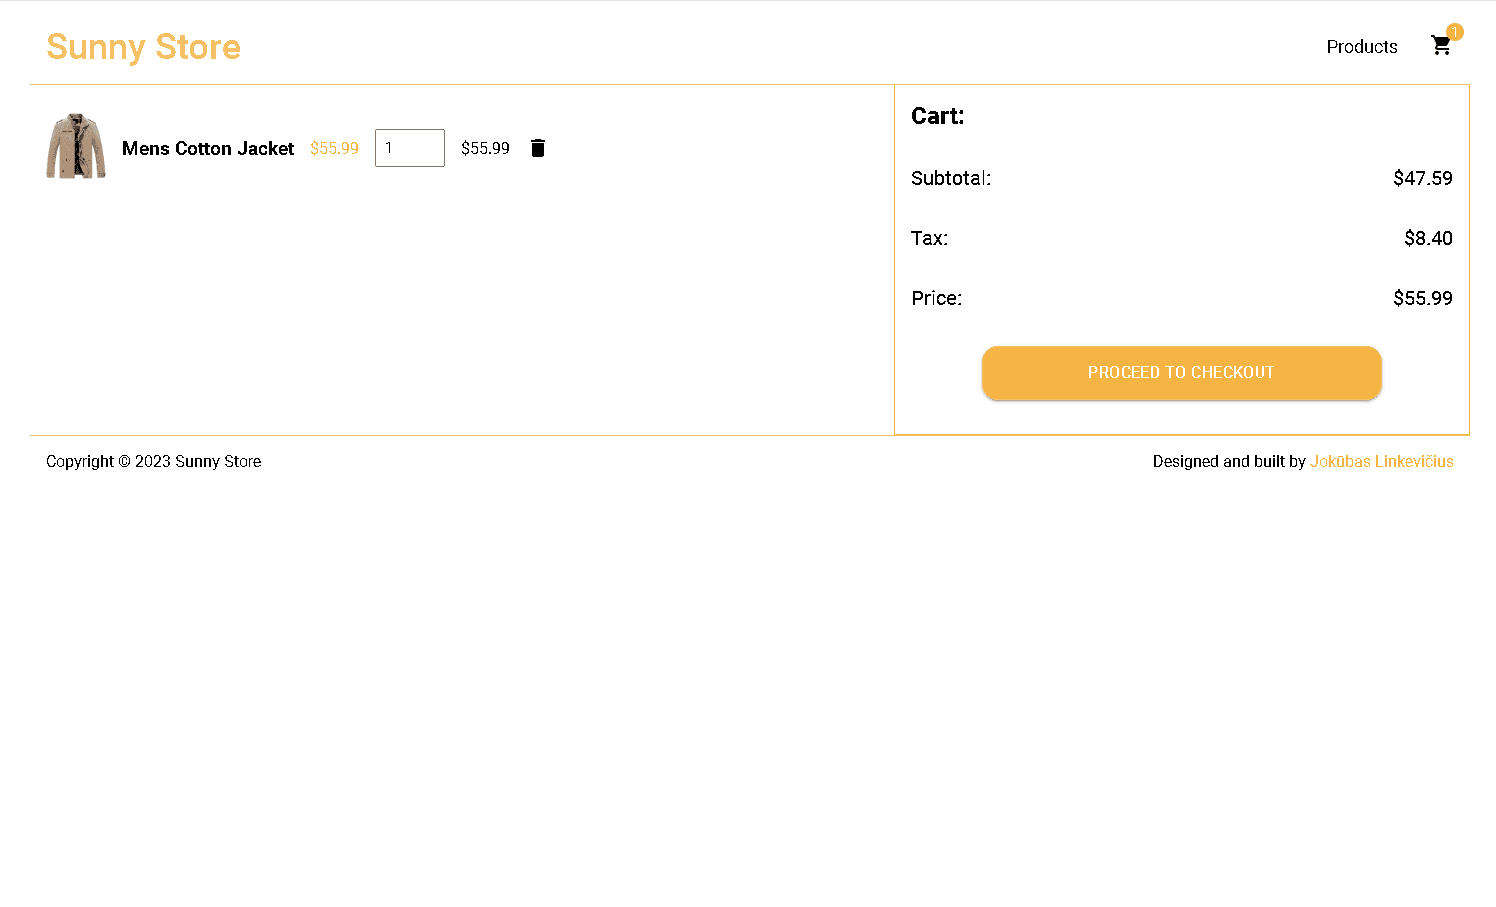The image size is (1496, 907).
Task: Click the Price label in cart summary
Action: point(936,298)
